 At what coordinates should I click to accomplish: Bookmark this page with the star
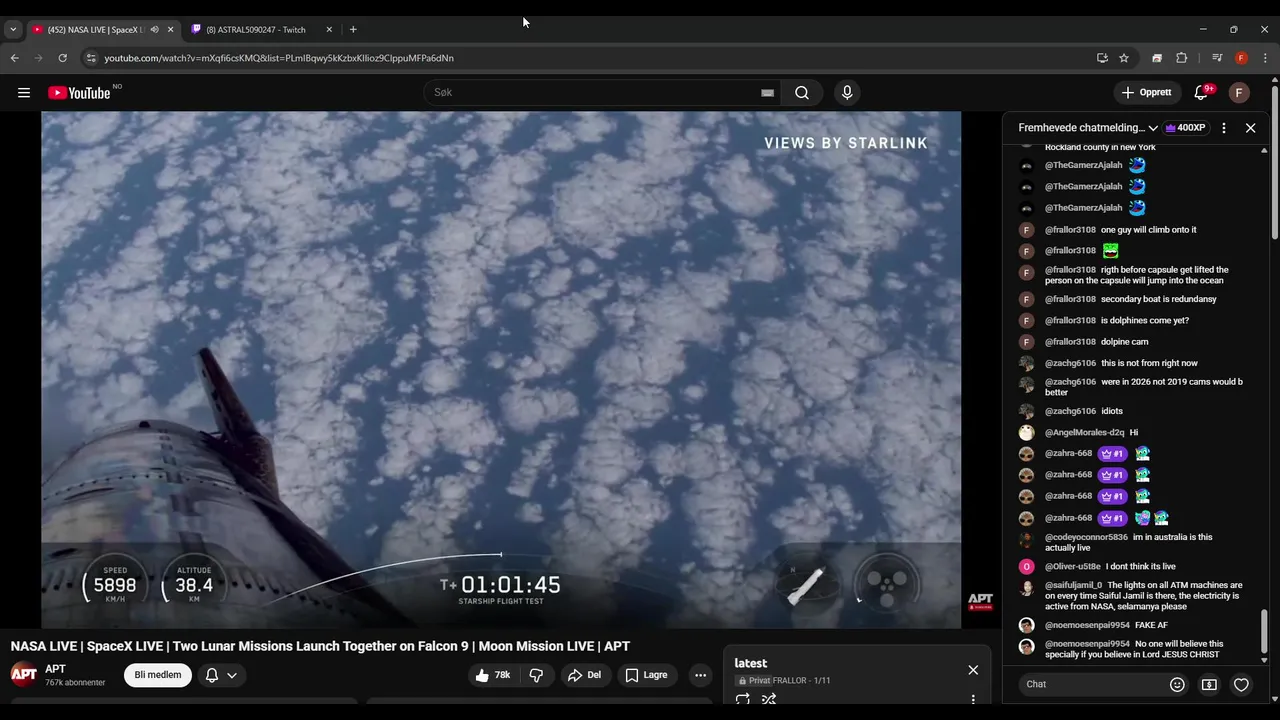pyautogui.click(x=1124, y=58)
